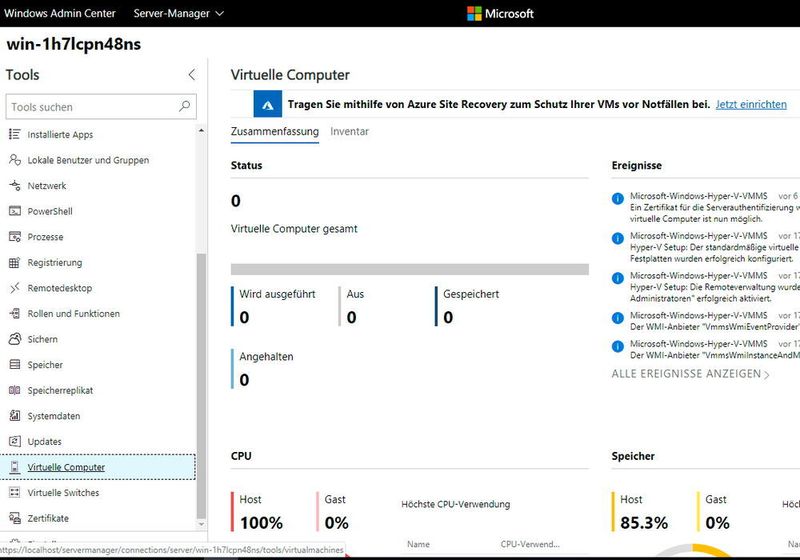Click Virtuelle Computer gesamt label

point(294,229)
